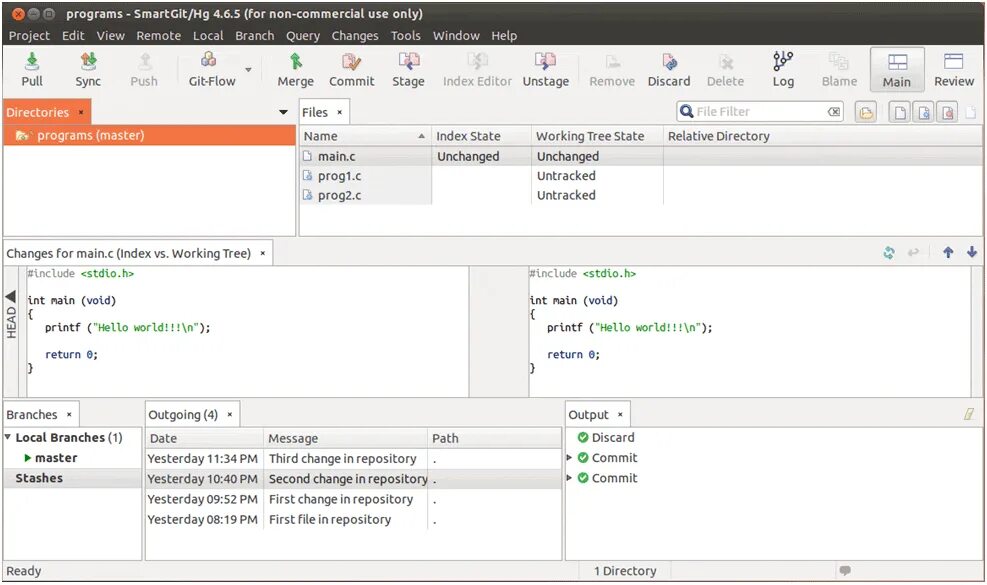This screenshot has height=585, width=987.
Task: Click the Pull toolbar icon
Action: click(x=31, y=62)
